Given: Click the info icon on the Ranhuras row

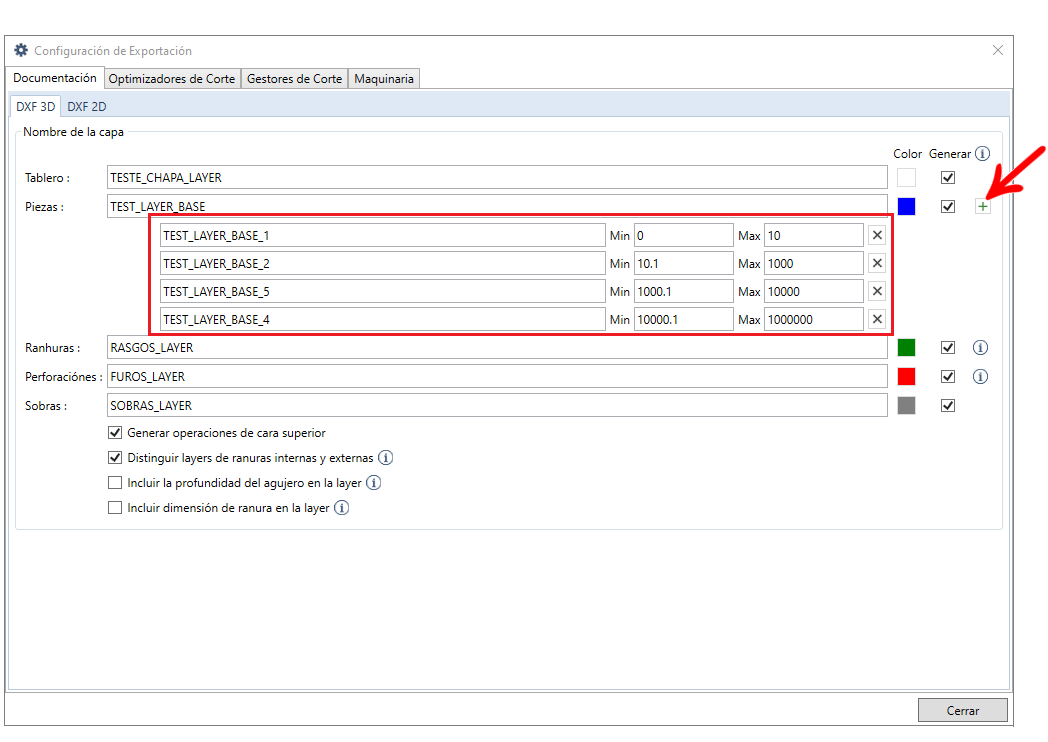Looking at the screenshot, I should coord(980,348).
